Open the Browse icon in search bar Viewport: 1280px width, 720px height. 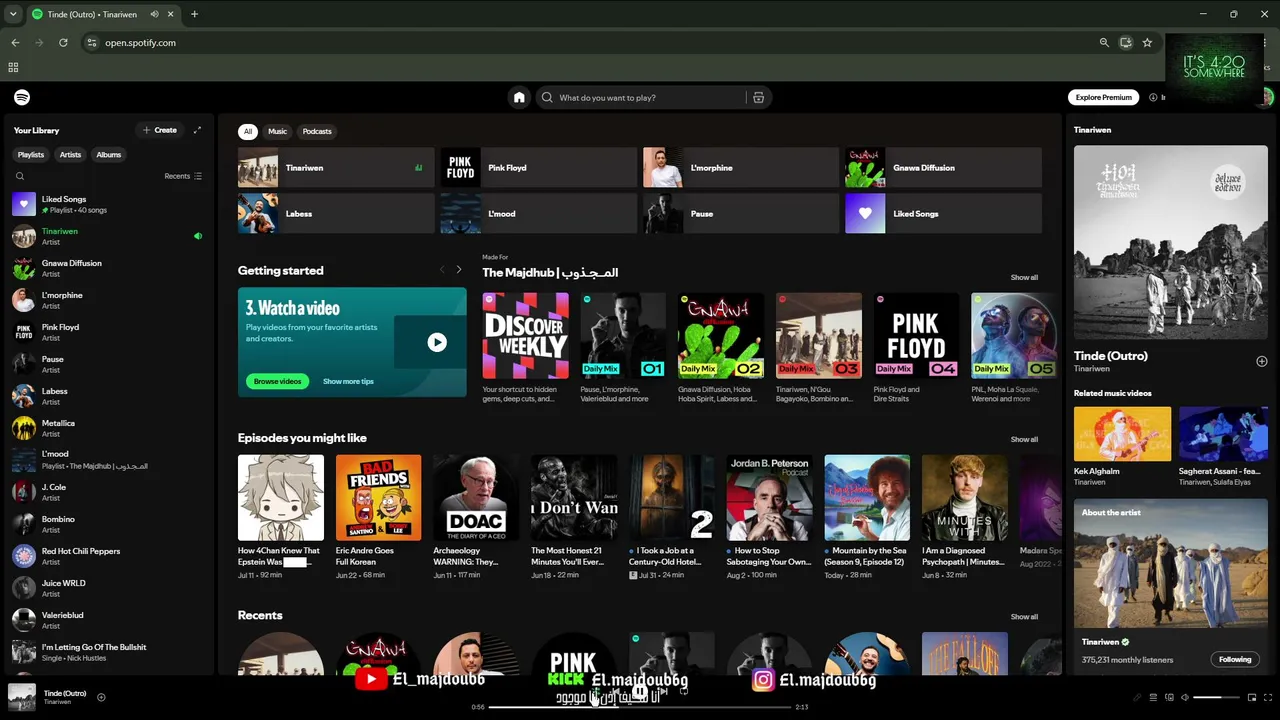(x=758, y=97)
